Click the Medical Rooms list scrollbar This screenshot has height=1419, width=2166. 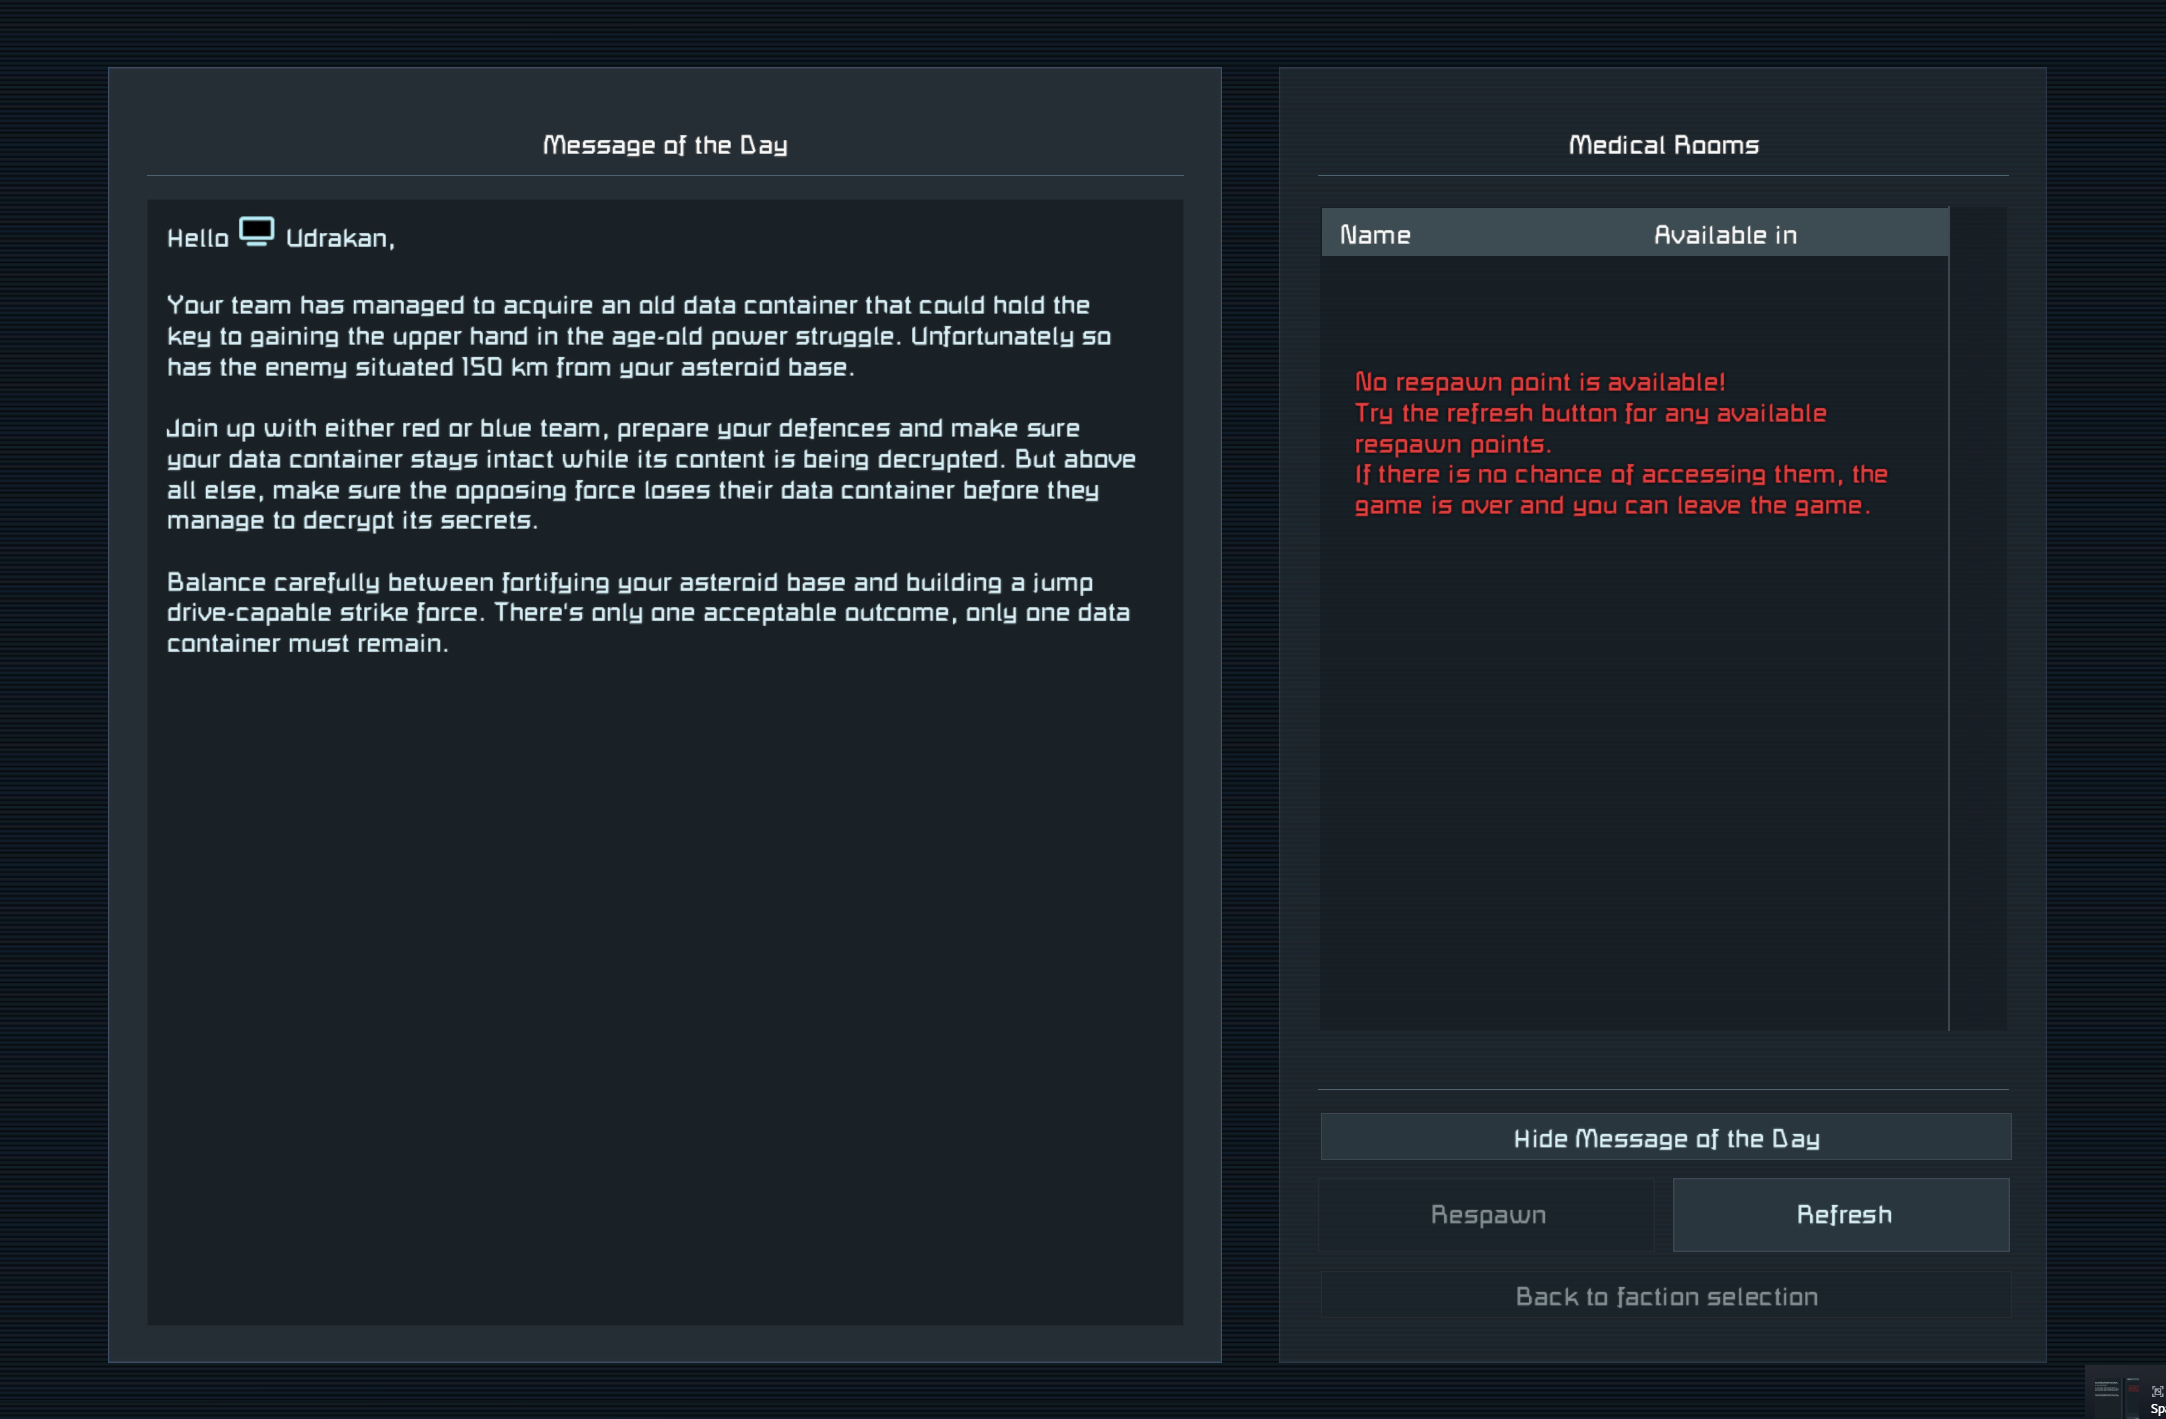(1978, 618)
